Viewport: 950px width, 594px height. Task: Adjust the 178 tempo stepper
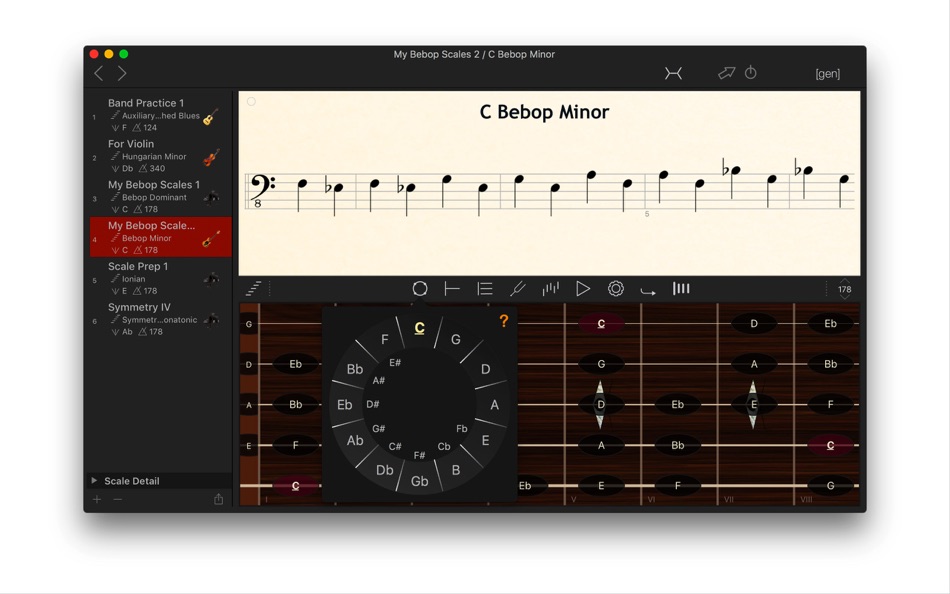pos(845,289)
